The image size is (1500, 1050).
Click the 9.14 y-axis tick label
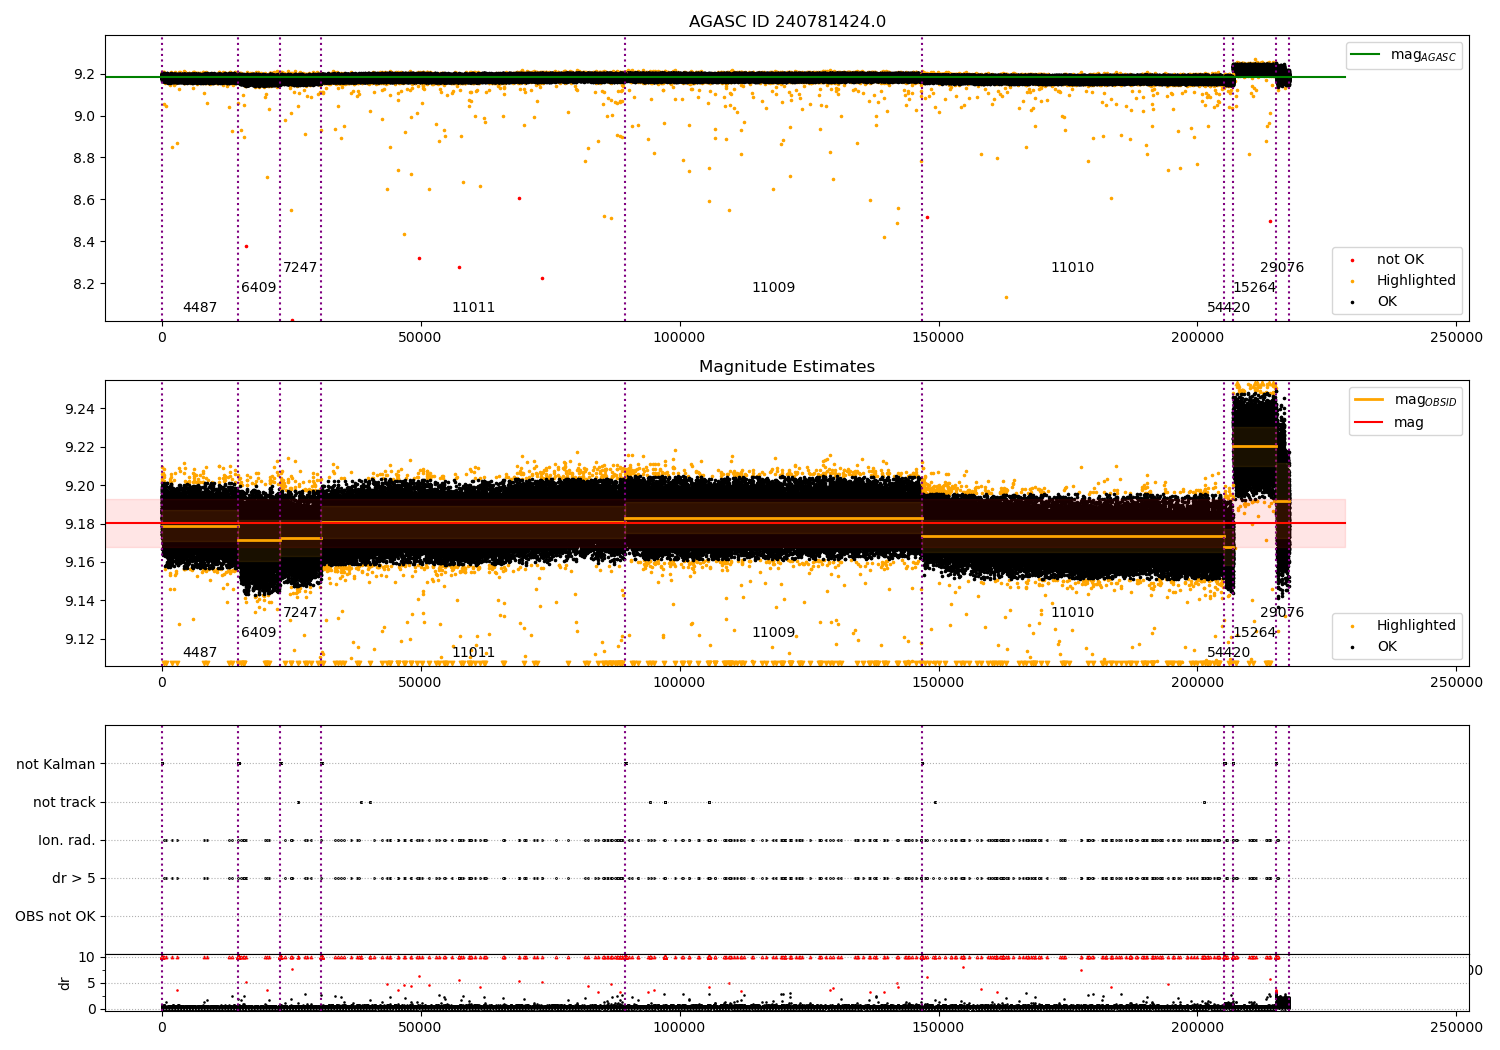click(81, 601)
